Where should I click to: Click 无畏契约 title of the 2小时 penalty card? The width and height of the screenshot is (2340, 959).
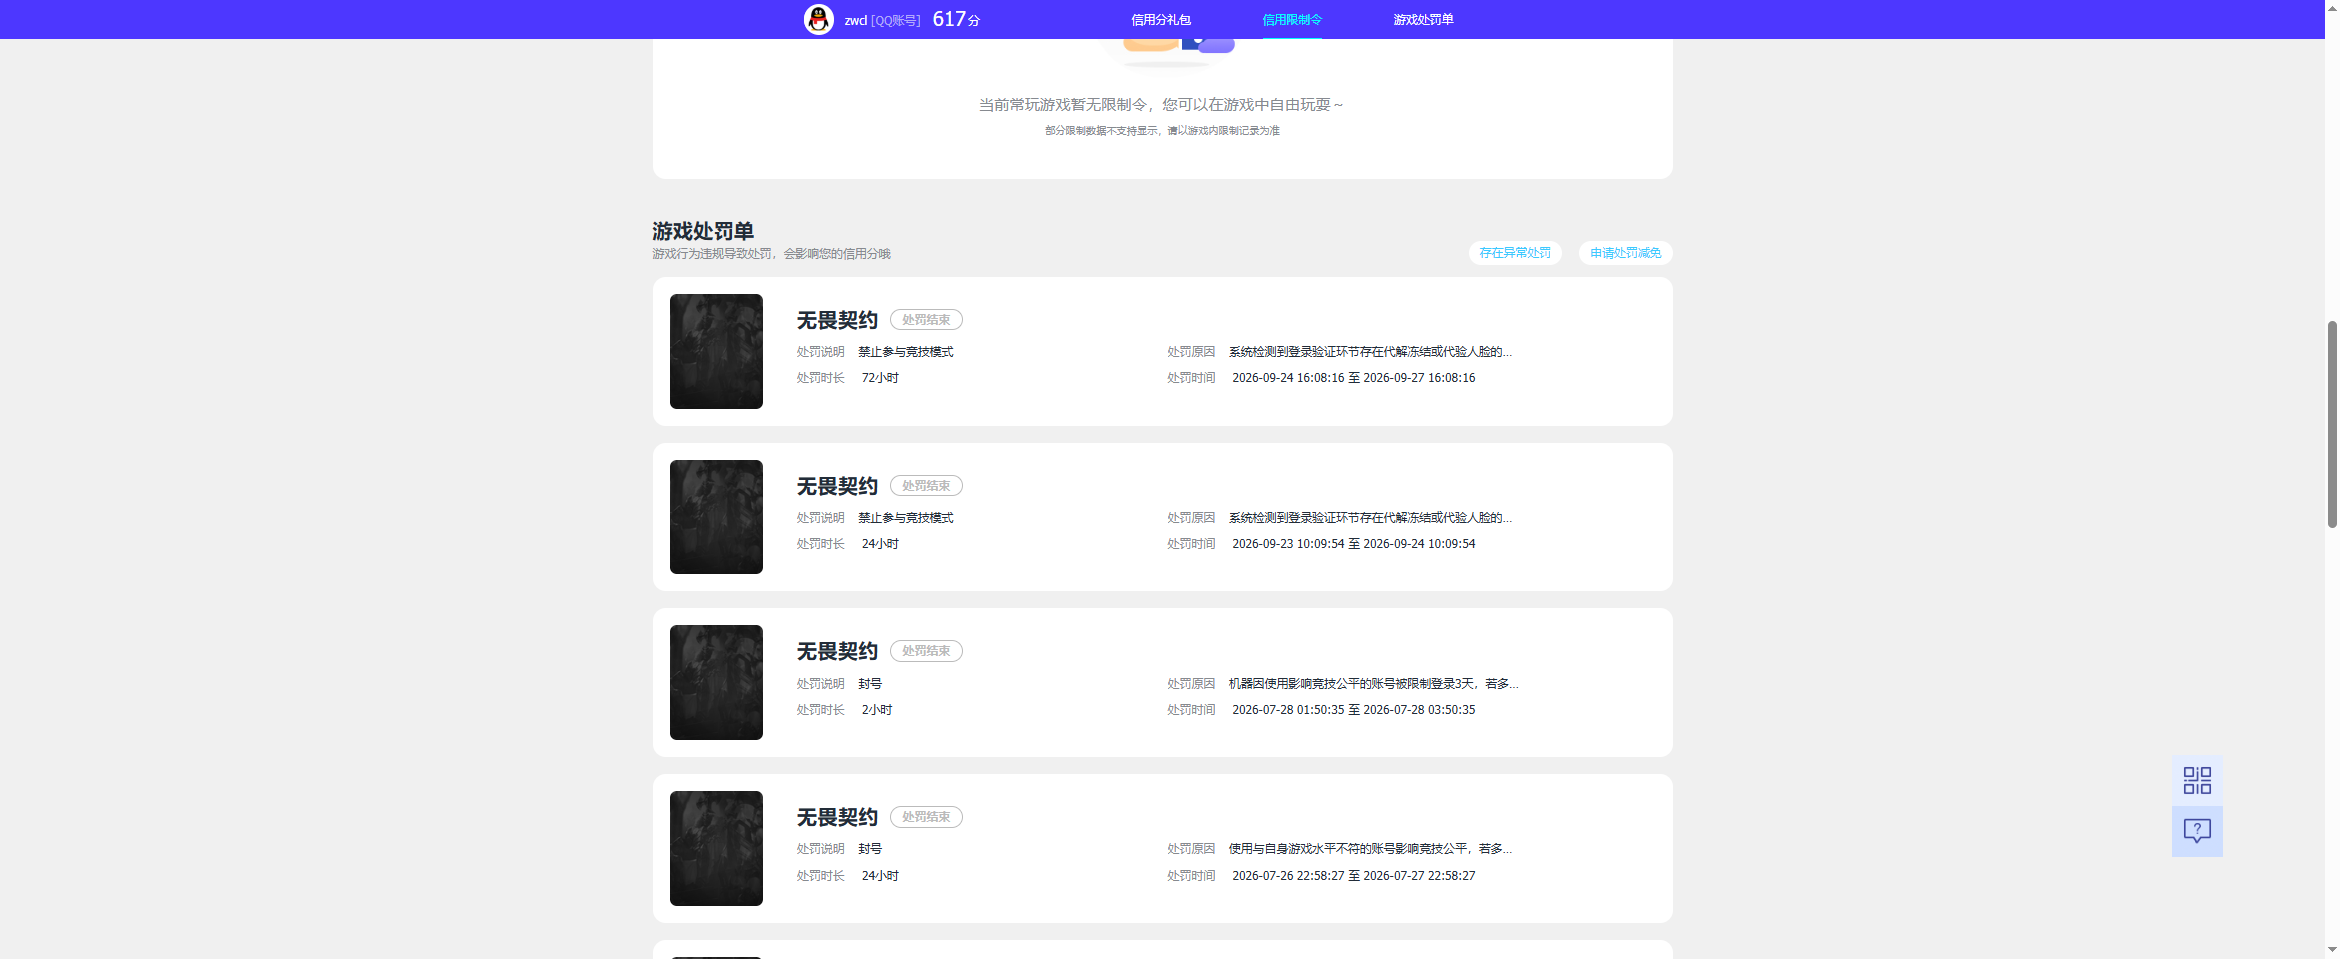(x=837, y=651)
